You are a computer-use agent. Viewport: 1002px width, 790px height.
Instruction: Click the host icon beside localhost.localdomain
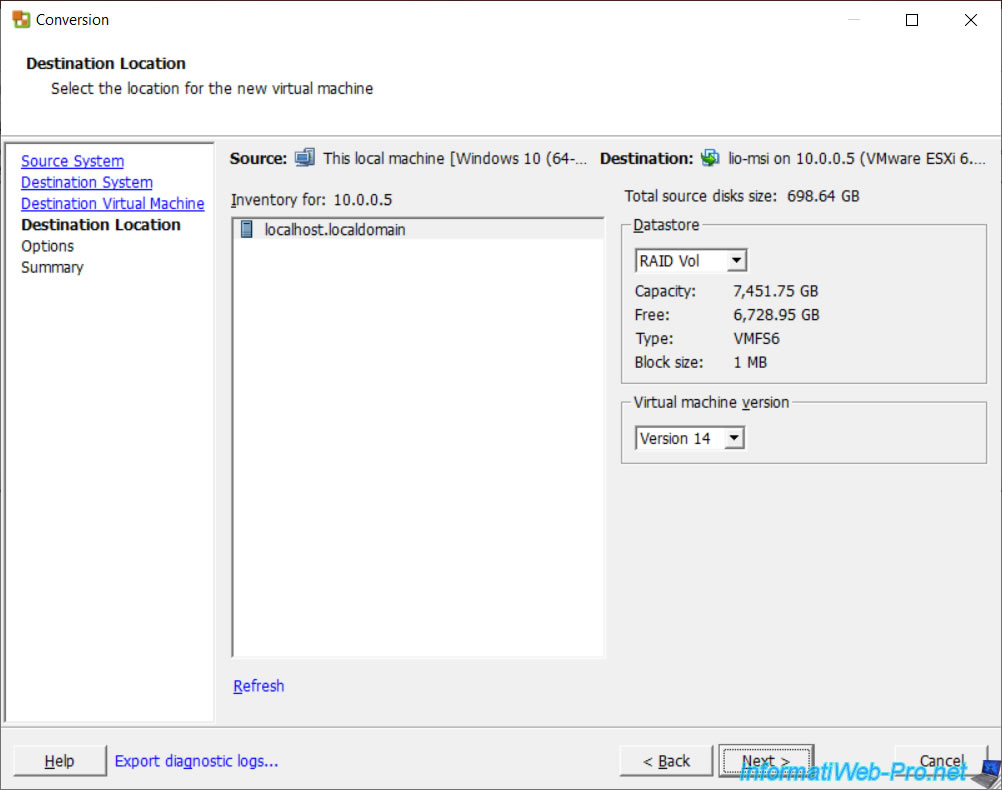[247, 230]
